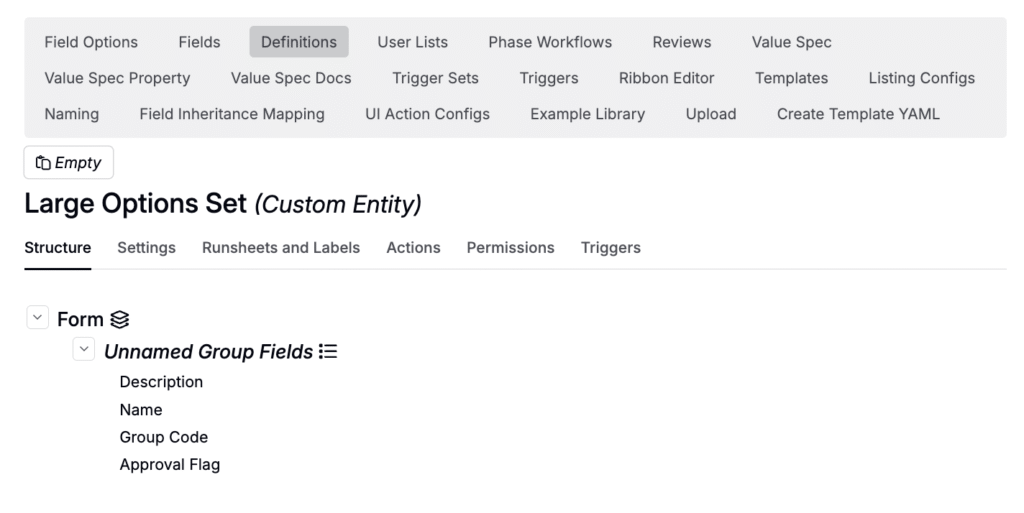
Task: Collapse the Form tree node
Action: coord(37,318)
